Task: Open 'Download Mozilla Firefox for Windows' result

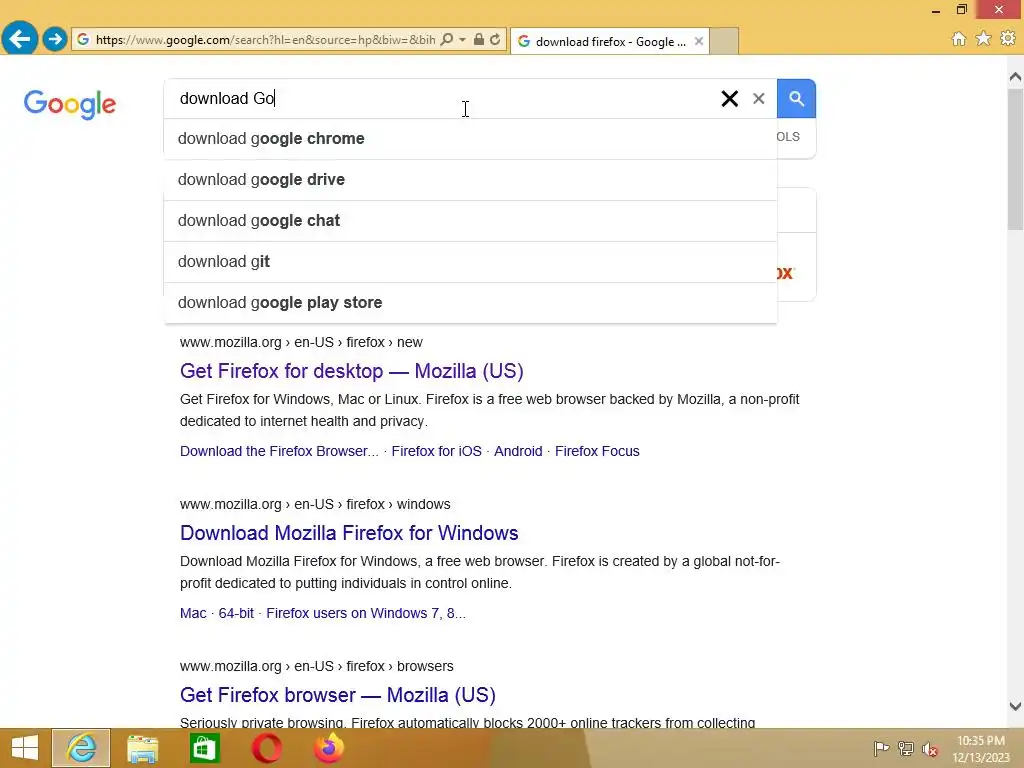Action: [x=349, y=533]
